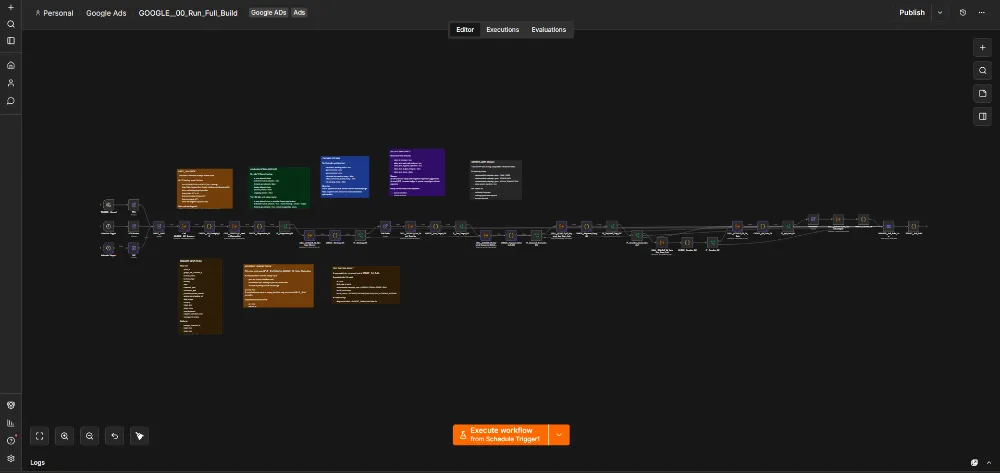1000x473 pixels.
Task: Zoom in on the canvas
Action: pos(64,436)
